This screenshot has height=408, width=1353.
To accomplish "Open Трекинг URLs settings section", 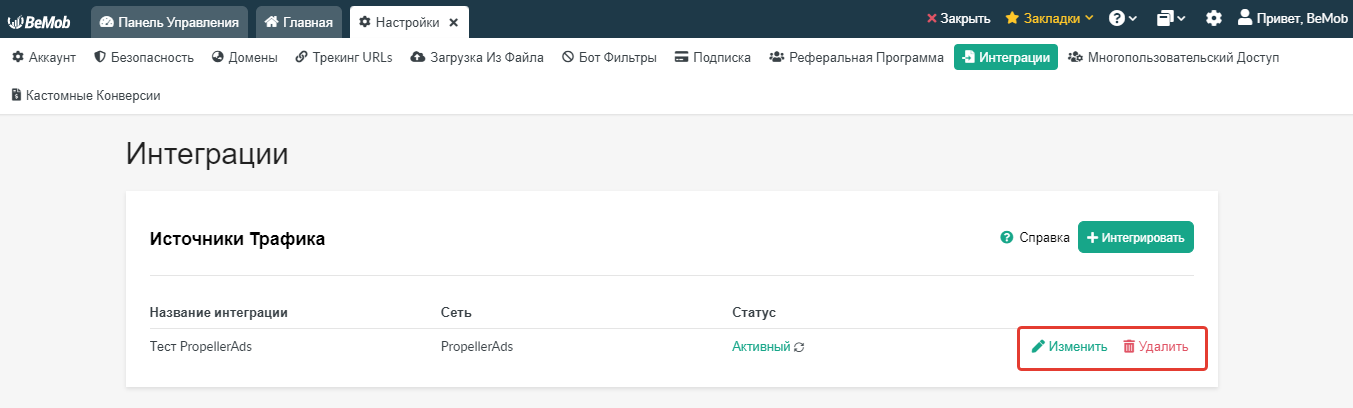I will point(344,58).
